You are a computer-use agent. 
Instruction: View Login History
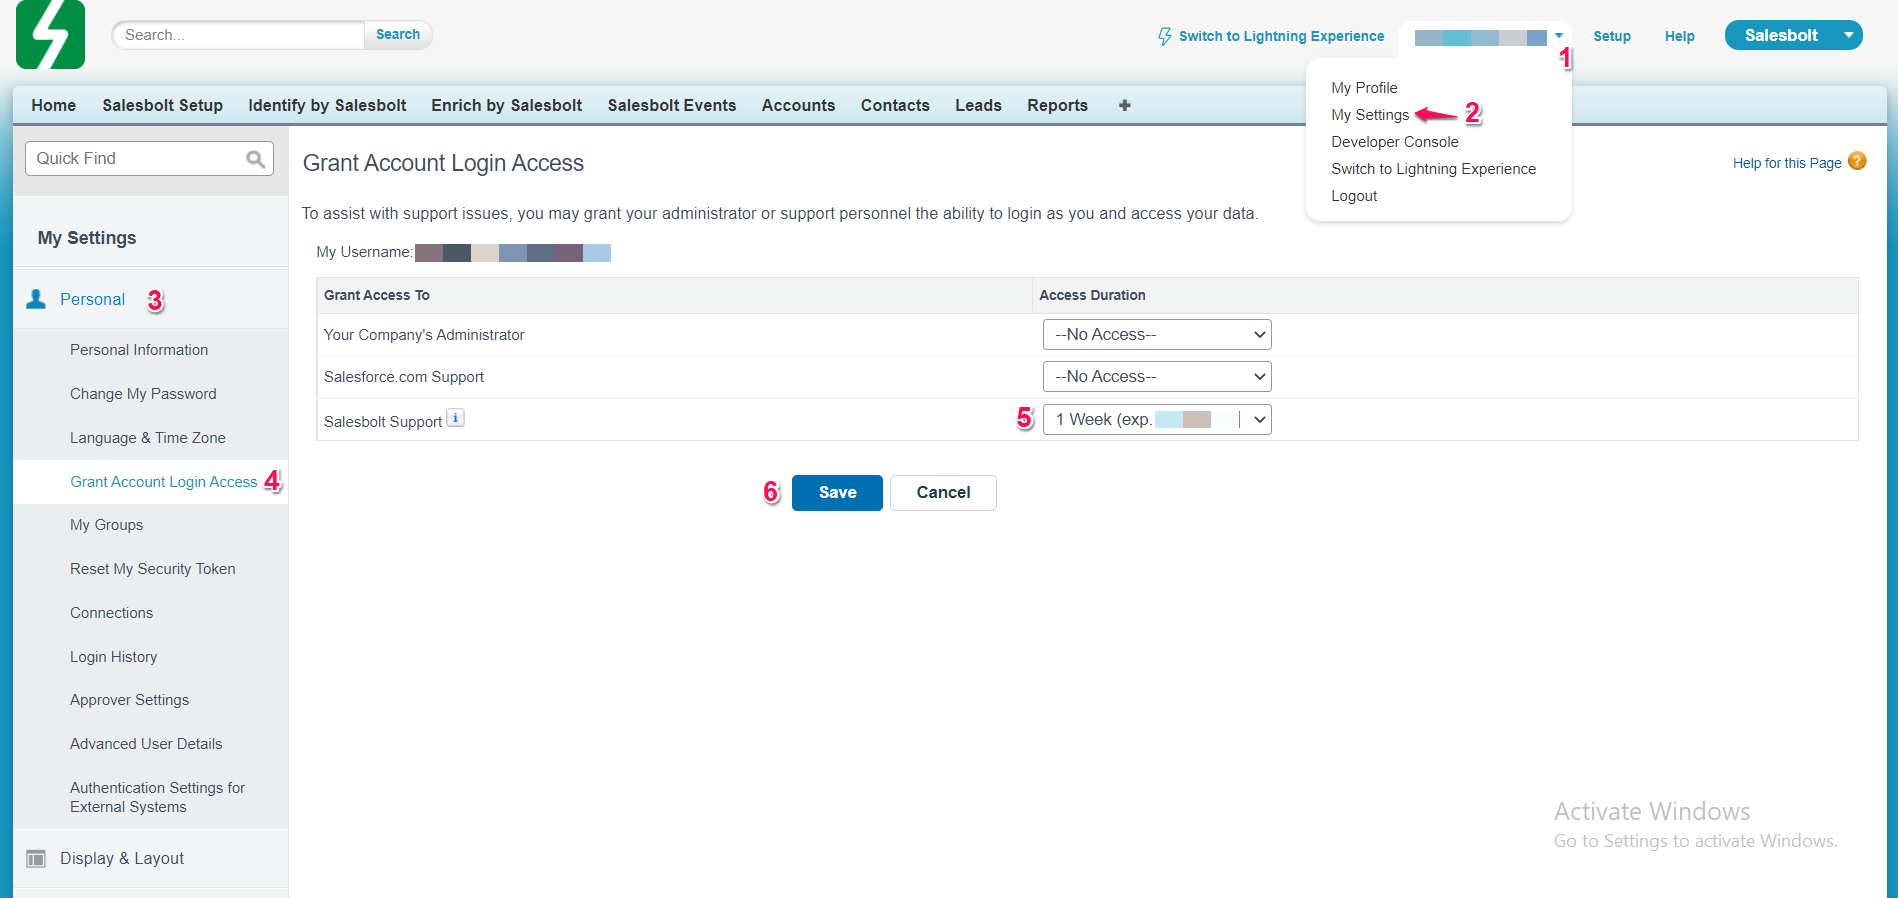click(x=113, y=657)
